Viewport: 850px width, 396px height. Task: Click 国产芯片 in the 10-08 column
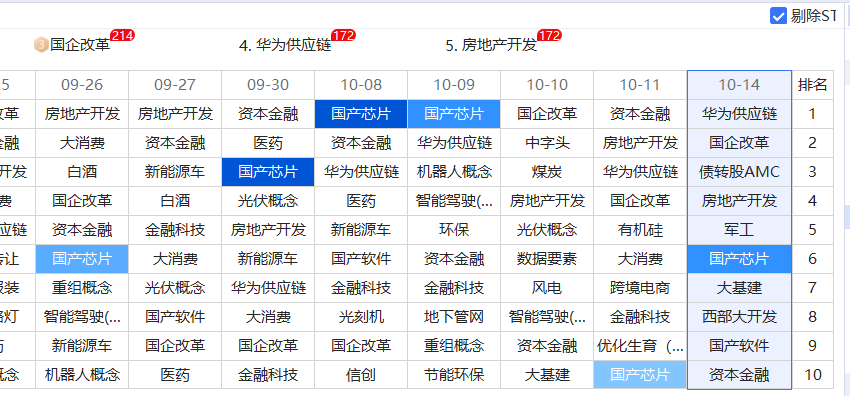[x=361, y=114]
